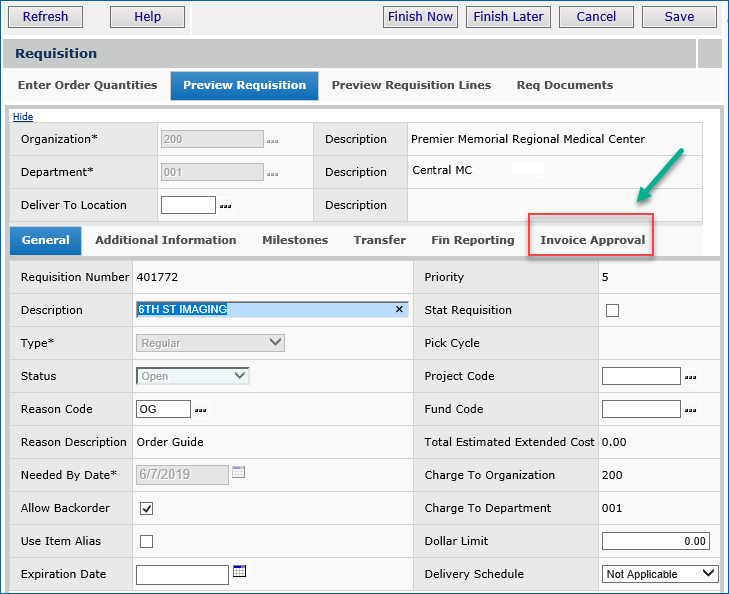This screenshot has height=594, width=729.
Task: Open lookup for Deliver To Location
Action: pos(226,206)
